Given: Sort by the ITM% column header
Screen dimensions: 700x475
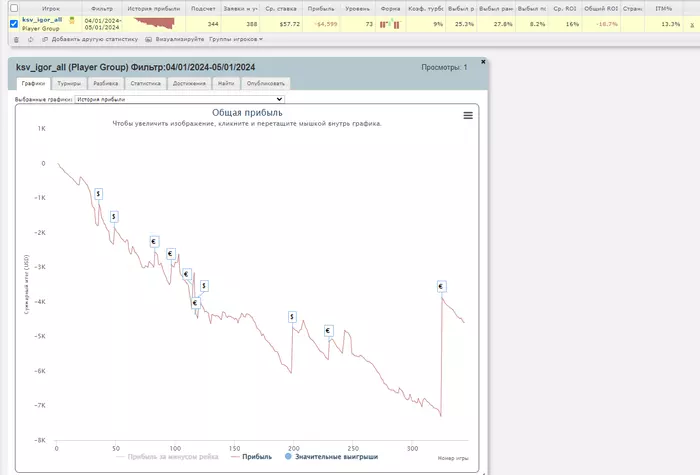Looking at the screenshot, I should pyautogui.click(x=663, y=8).
